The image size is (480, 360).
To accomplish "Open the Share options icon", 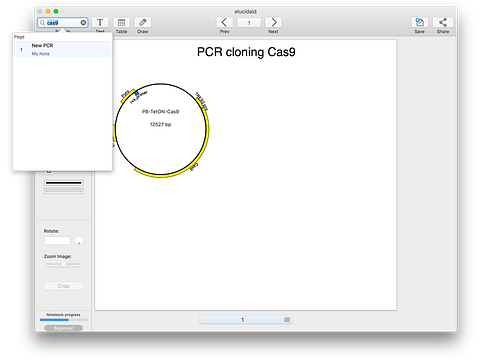I will [443, 23].
